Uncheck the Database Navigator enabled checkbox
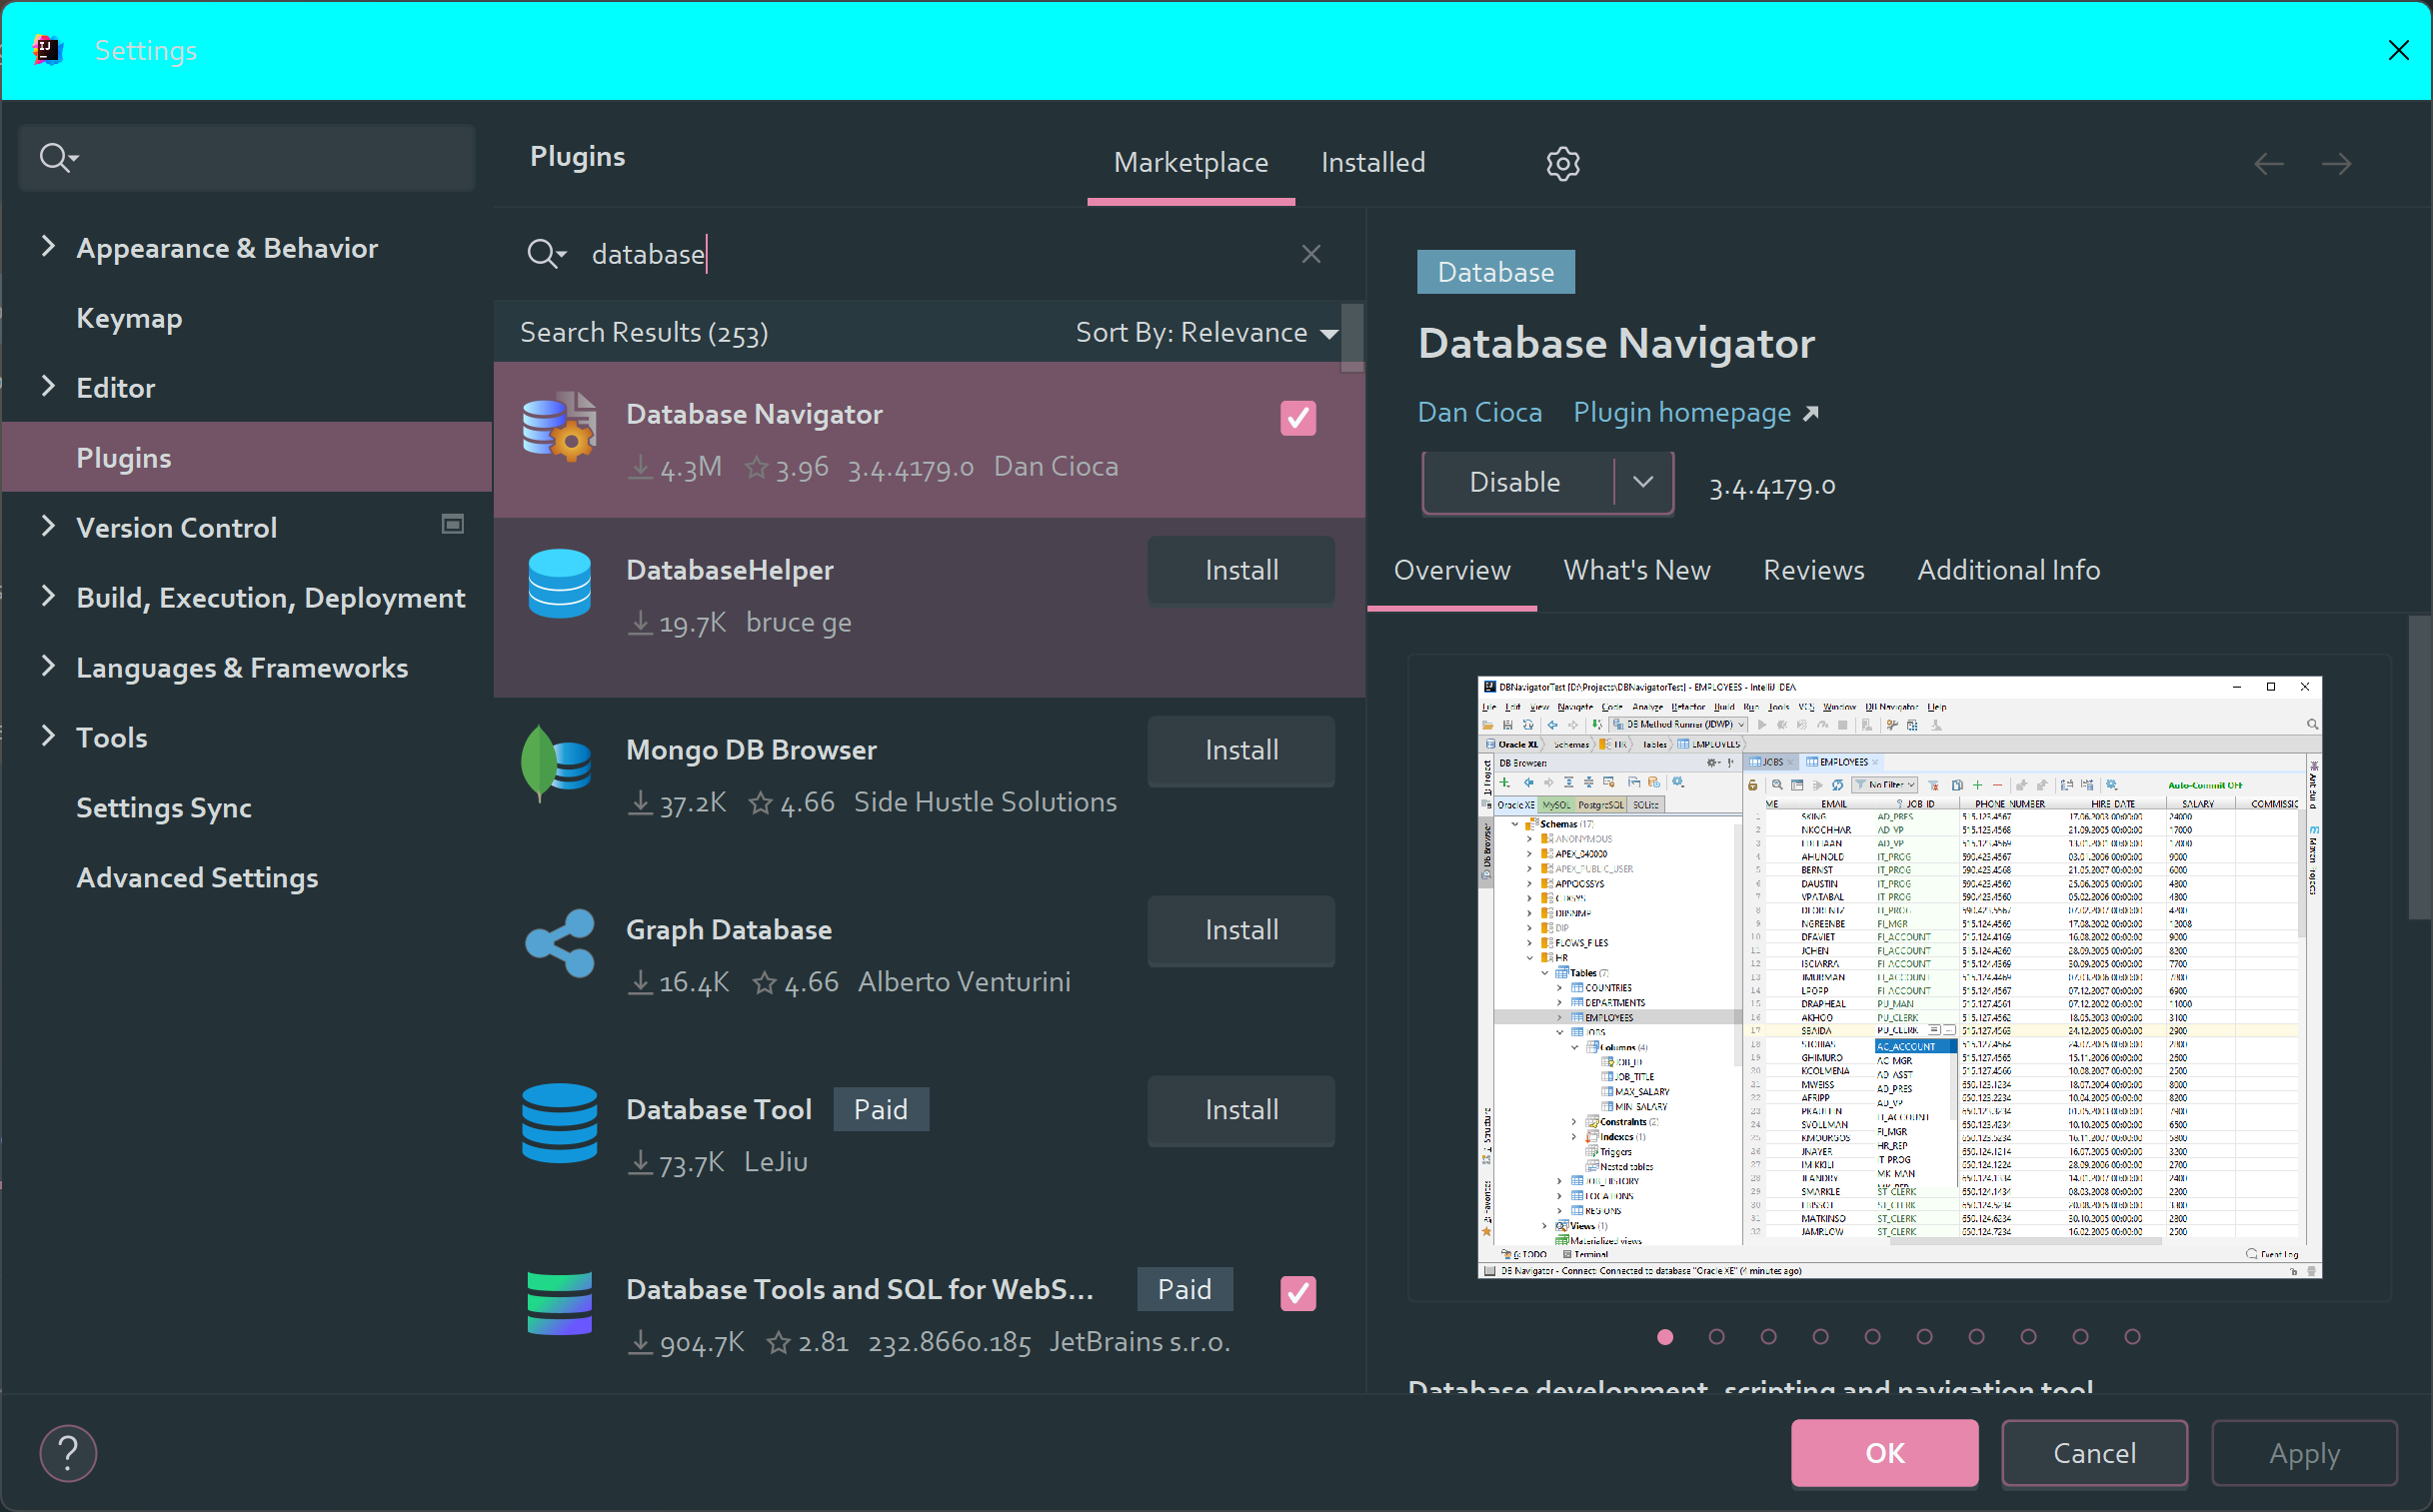This screenshot has height=1512, width=2433. pos(1297,418)
